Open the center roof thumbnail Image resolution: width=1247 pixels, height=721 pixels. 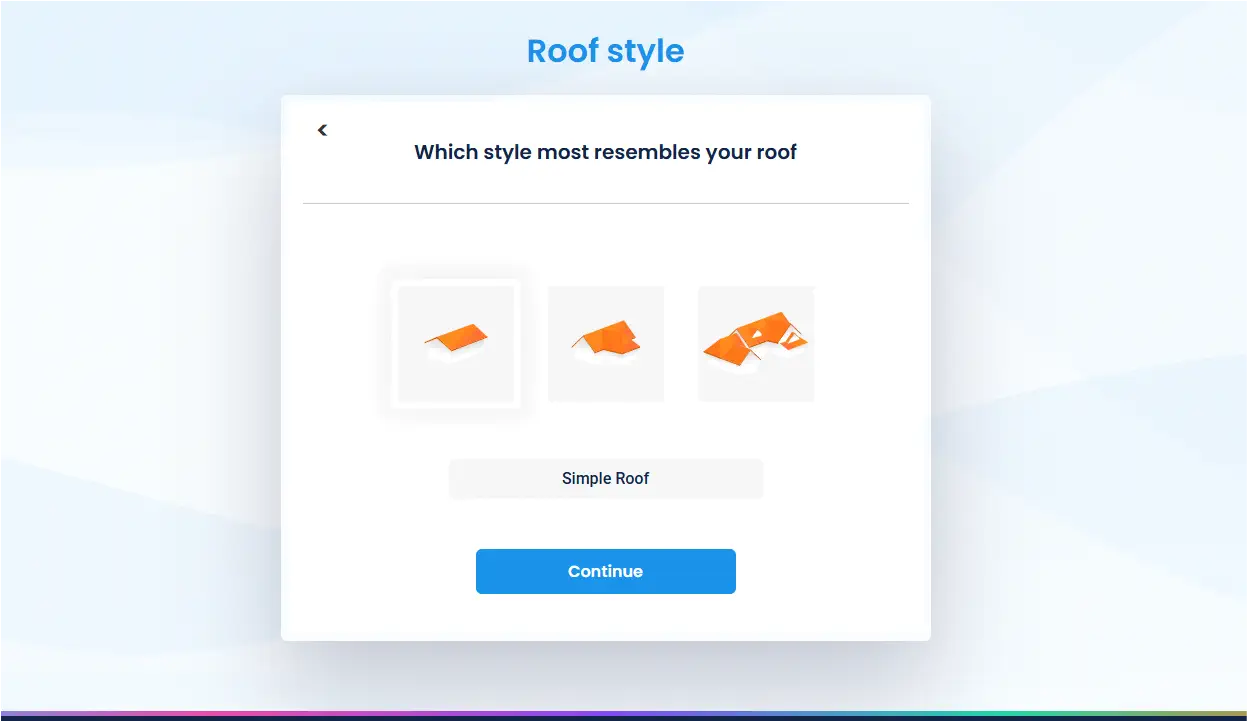tap(606, 344)
